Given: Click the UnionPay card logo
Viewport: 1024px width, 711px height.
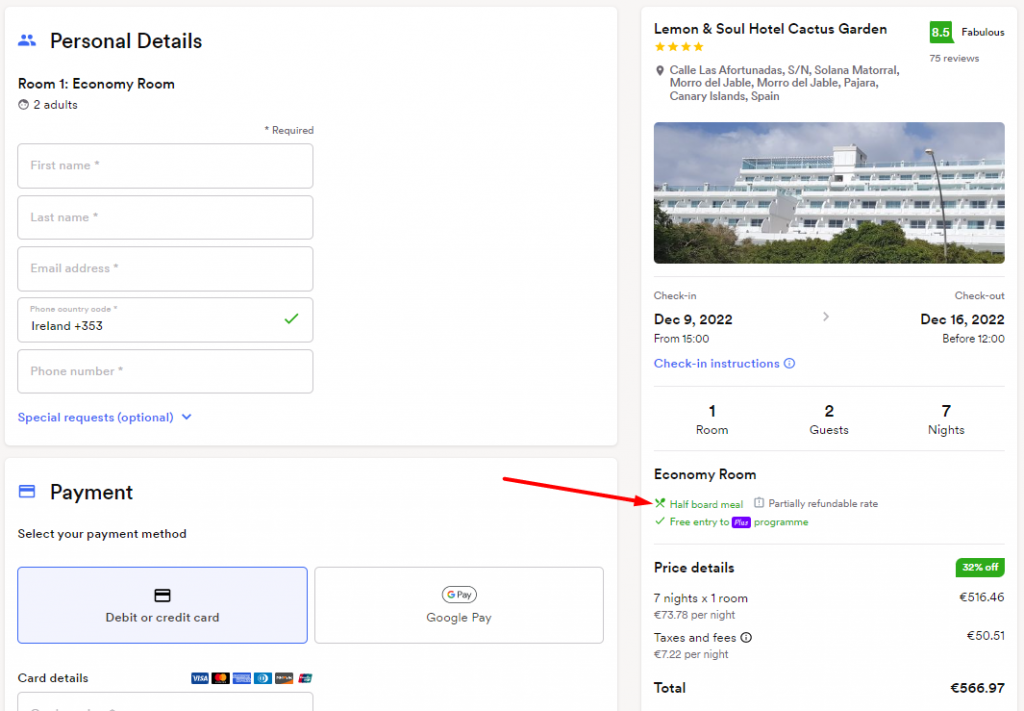Looking at the screenshot, I should click(305, 678).
